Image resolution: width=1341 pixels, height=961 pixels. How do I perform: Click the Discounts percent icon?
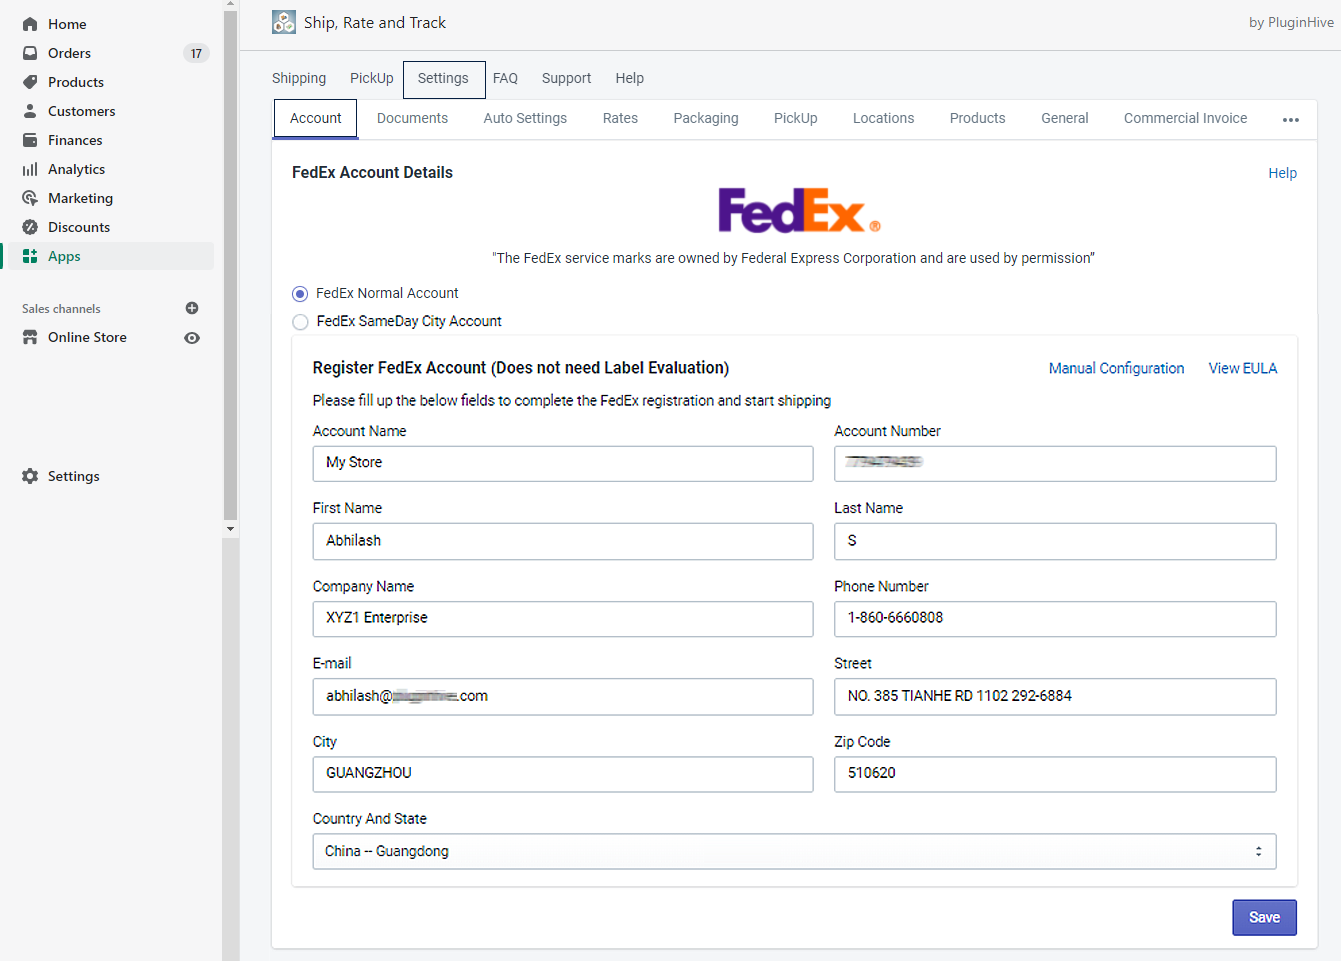coord(30,227)
